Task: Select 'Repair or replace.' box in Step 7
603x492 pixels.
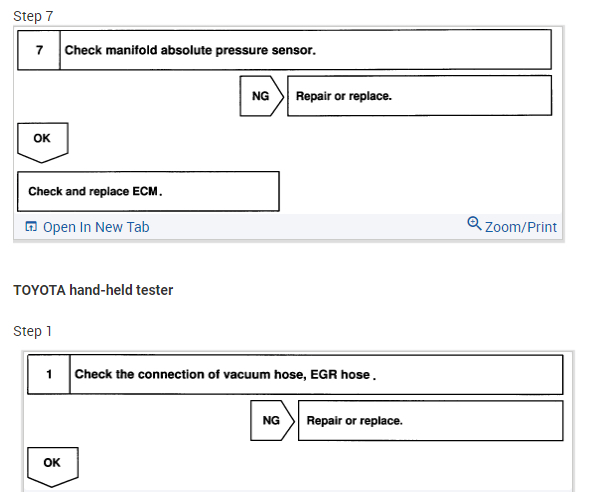Action: point(420,96)
